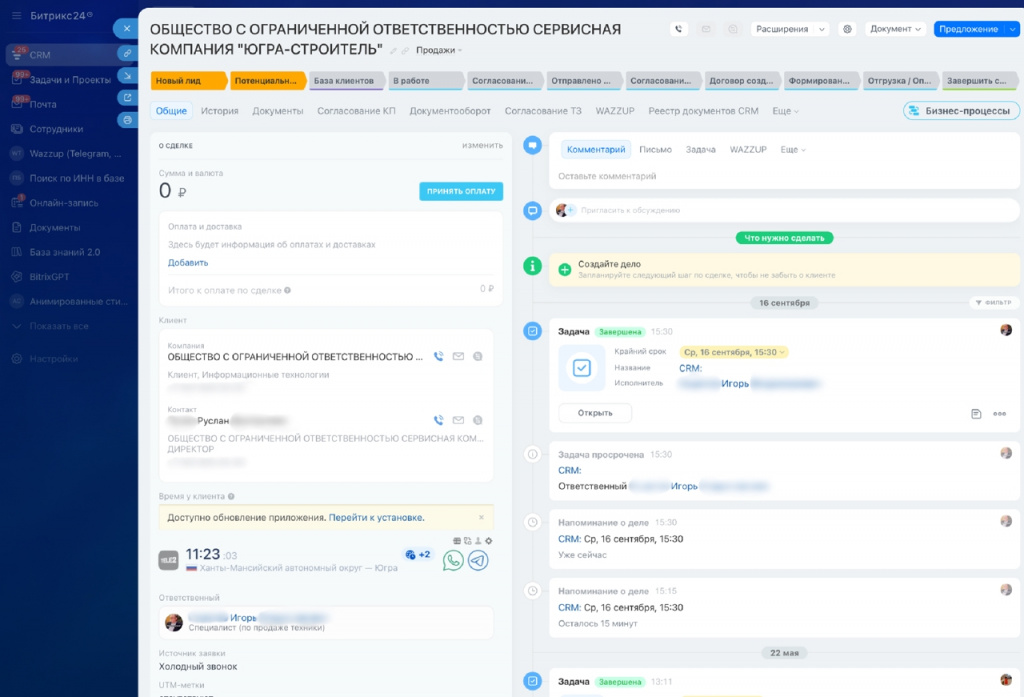
Task: Open WhatsApp chat with client
Action: click(453, 560)
